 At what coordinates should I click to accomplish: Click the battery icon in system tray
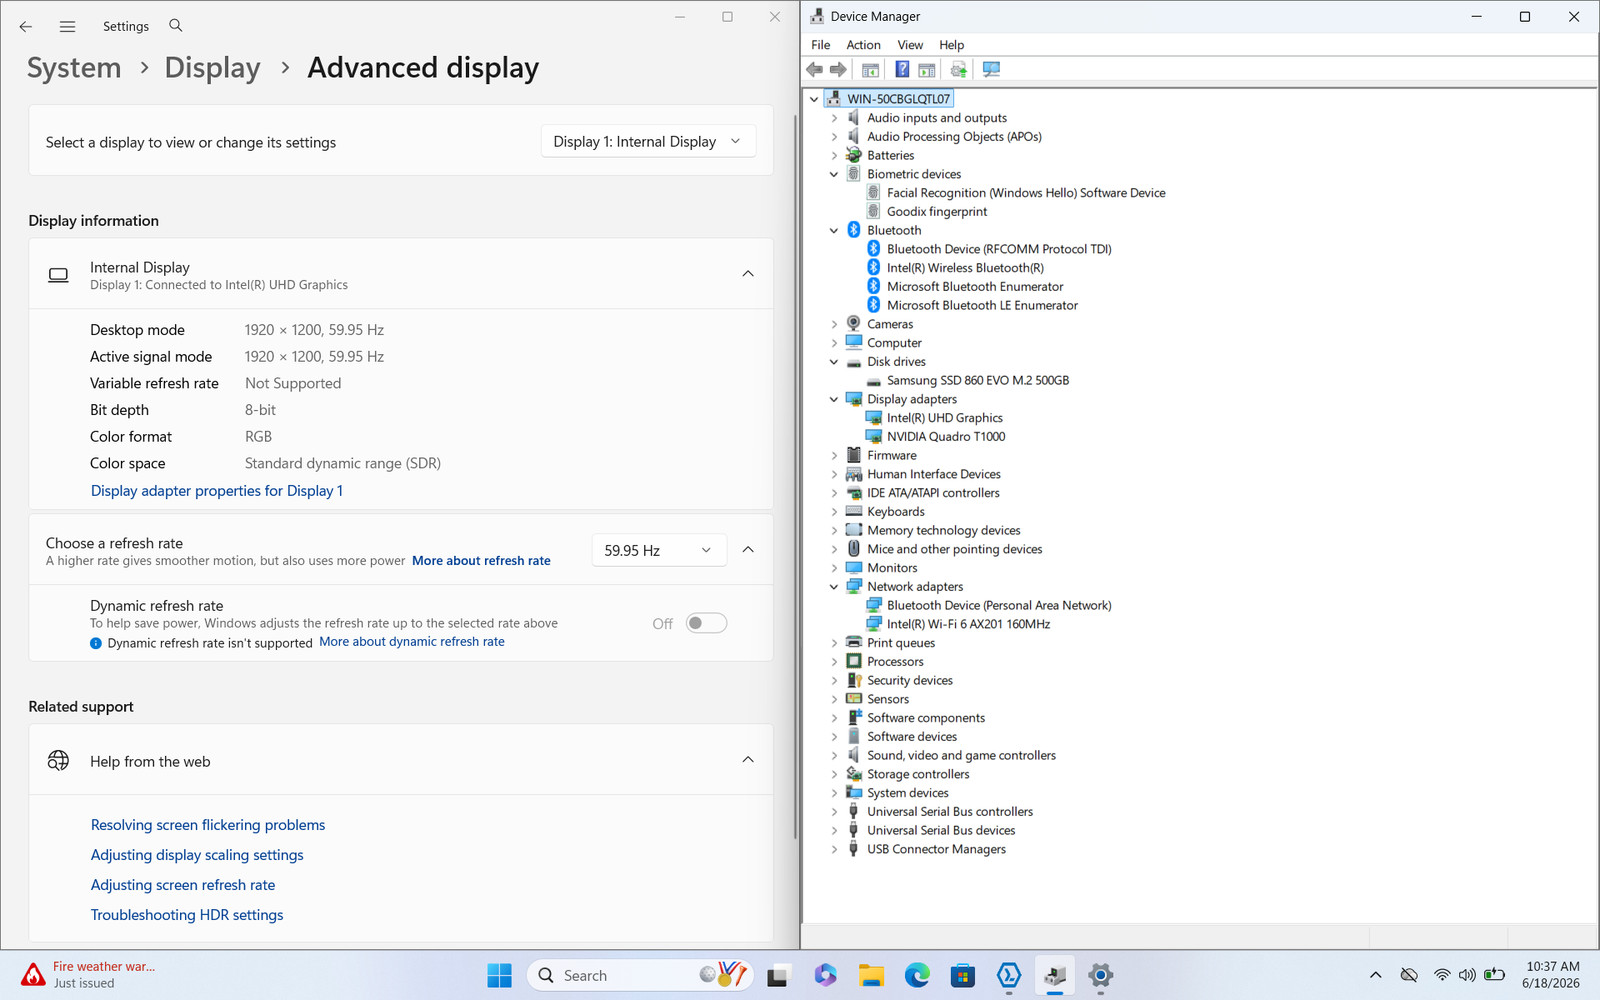coord(1494,975)
